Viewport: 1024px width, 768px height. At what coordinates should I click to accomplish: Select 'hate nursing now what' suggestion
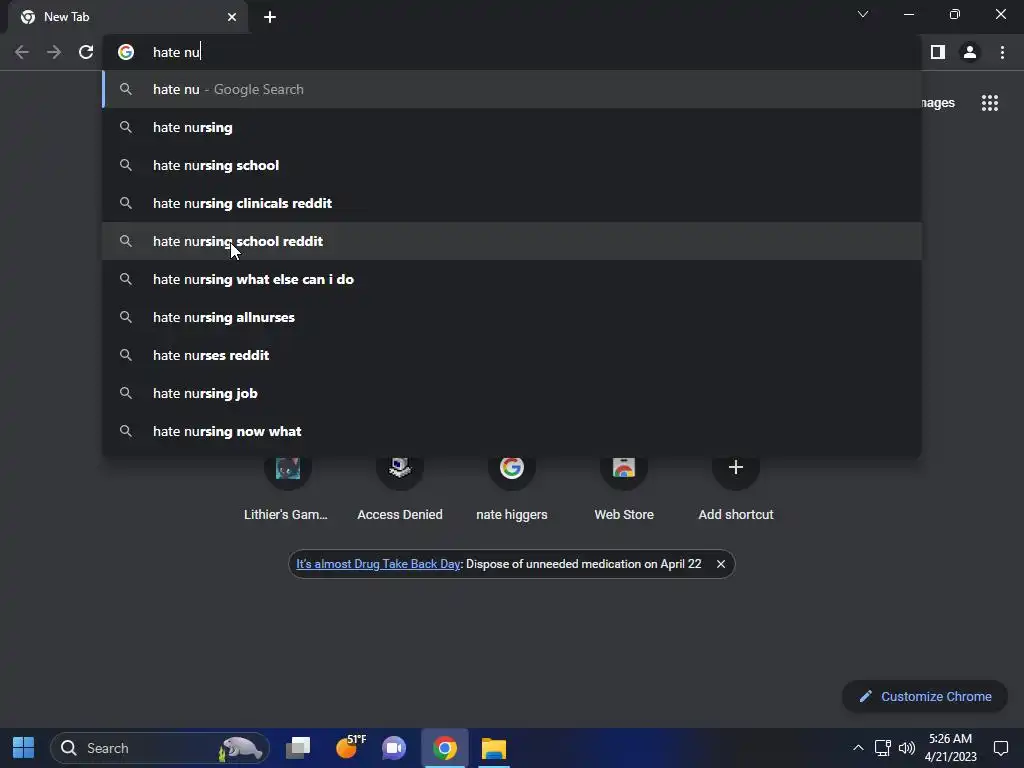pos(512,431)
